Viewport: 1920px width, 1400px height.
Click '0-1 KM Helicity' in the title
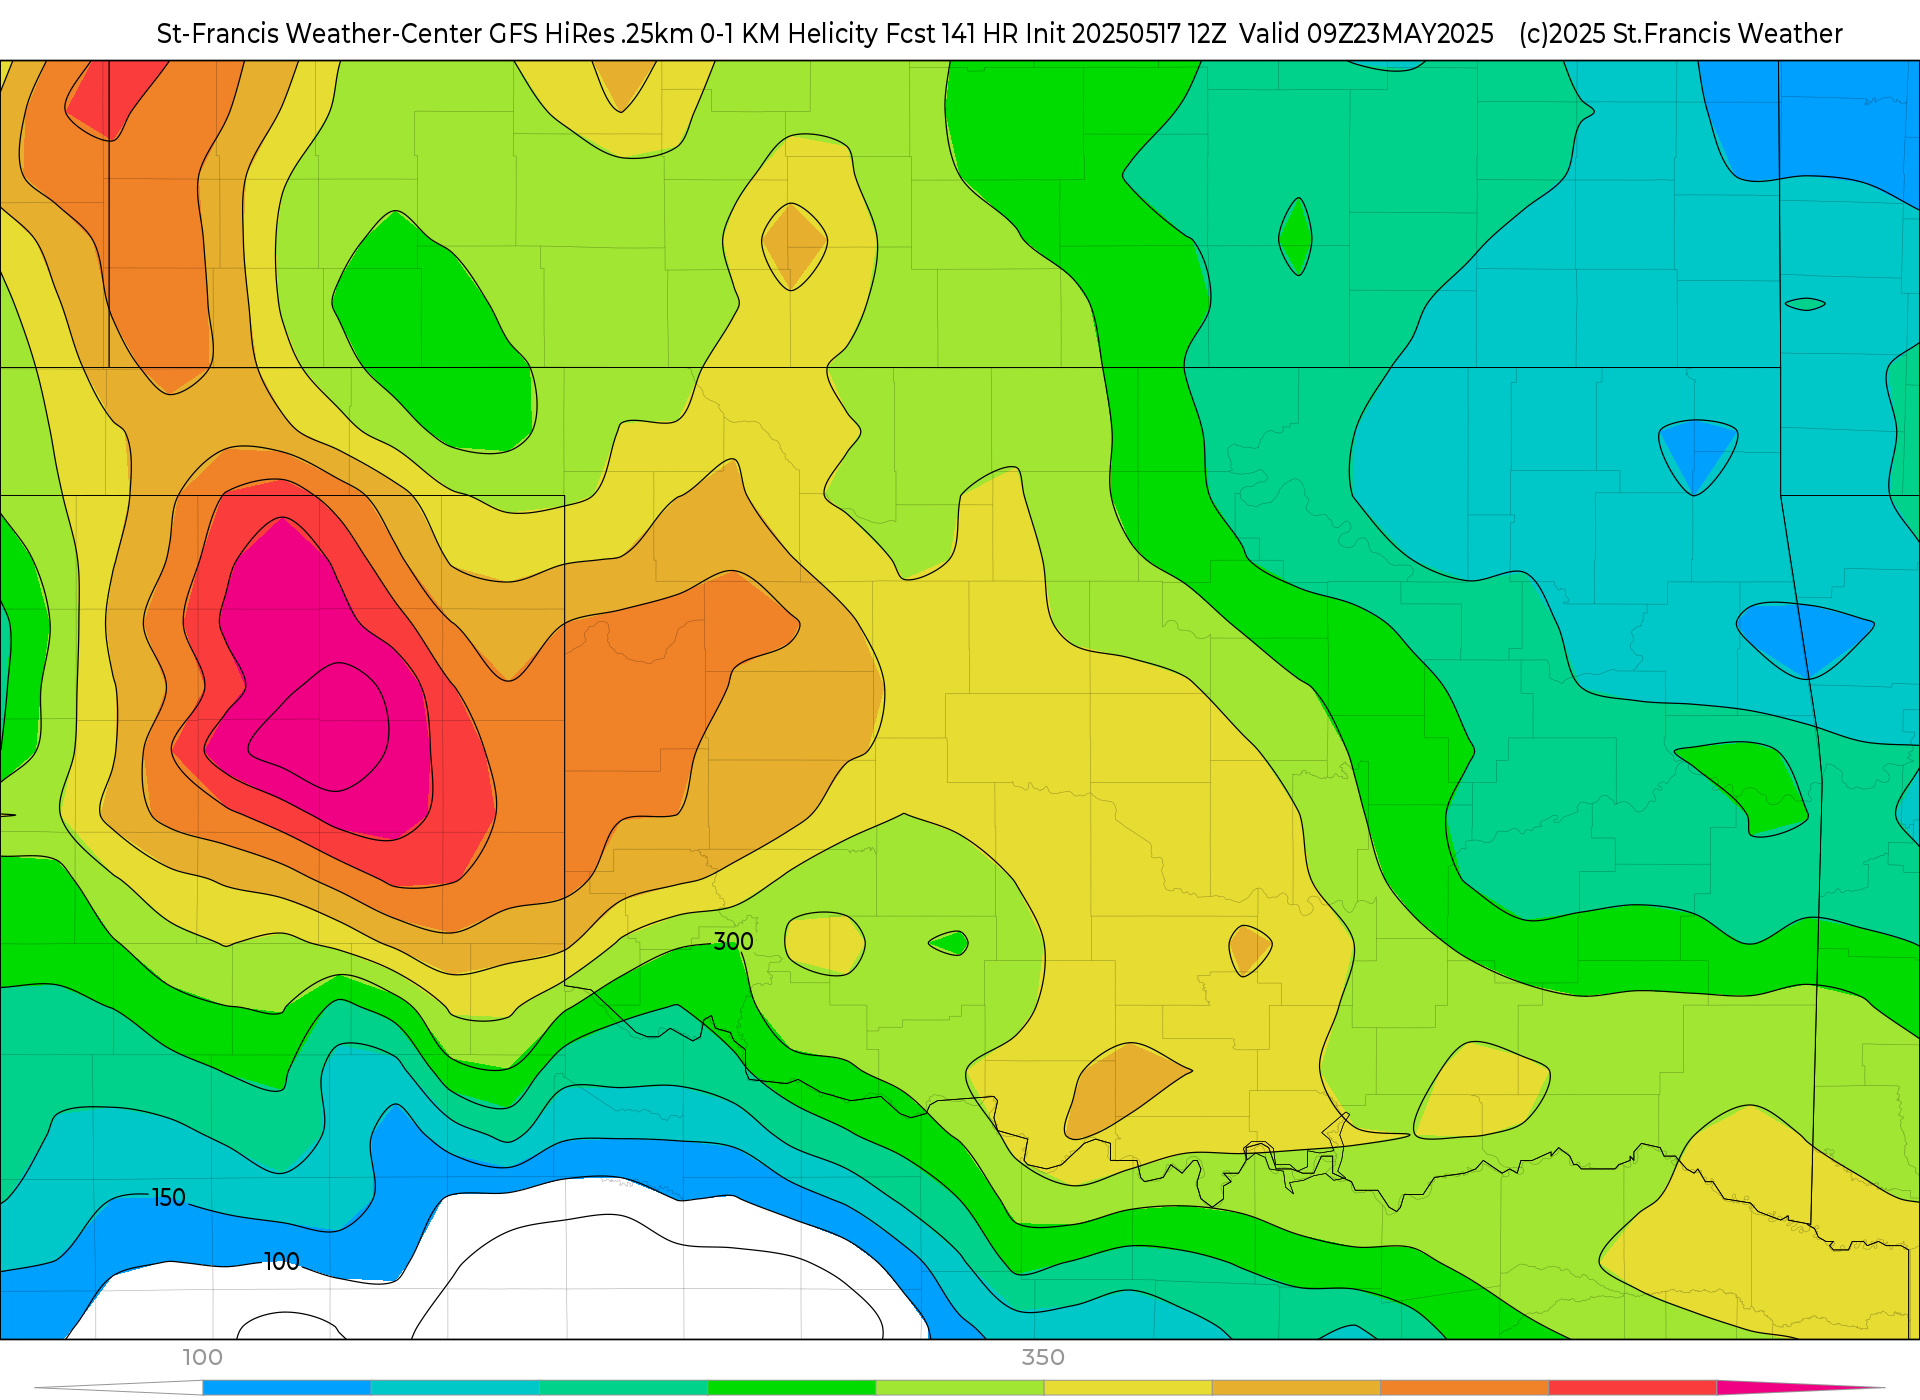click(x=789, y=34)
